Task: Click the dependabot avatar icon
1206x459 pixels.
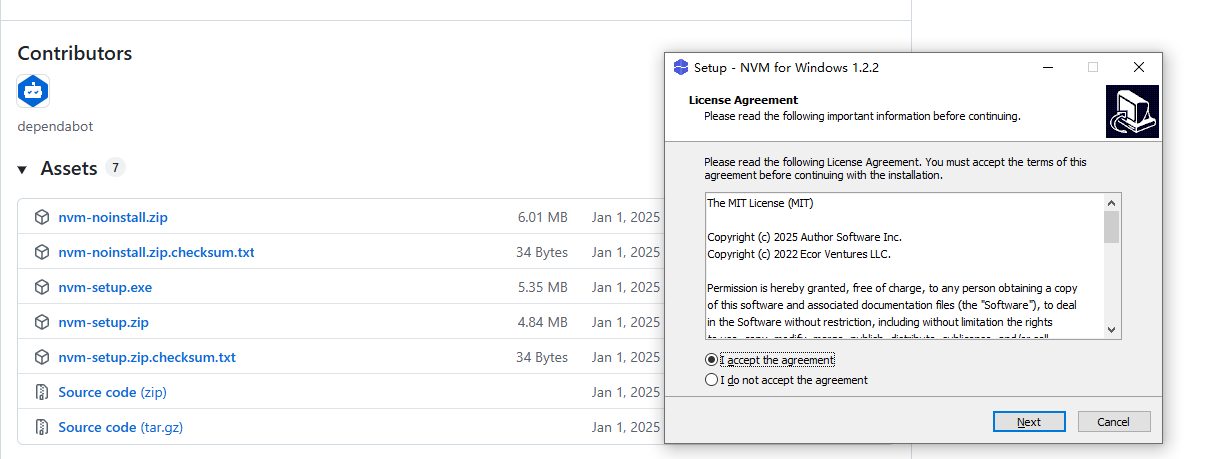Action: point(33,92)
